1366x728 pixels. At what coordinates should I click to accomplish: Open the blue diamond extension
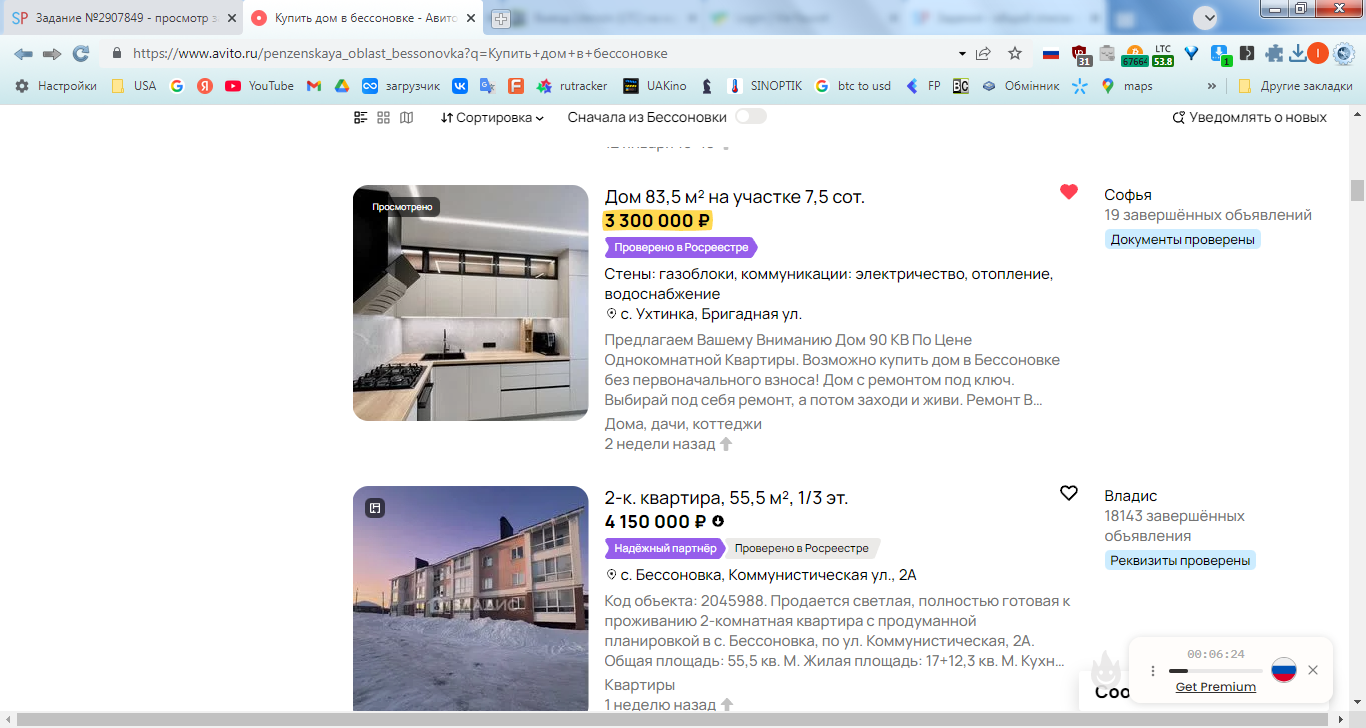[1191, 54]
